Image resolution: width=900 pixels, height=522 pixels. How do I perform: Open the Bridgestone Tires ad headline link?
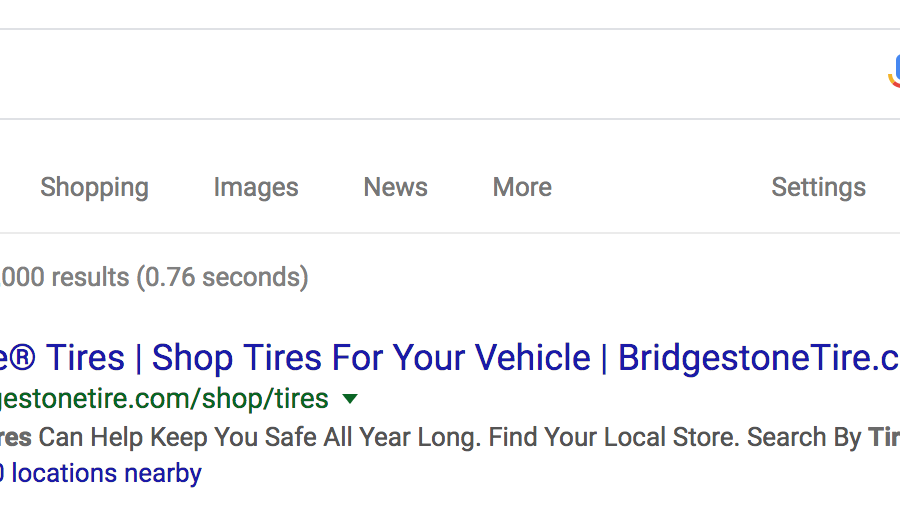pyautogui.click(x=450, y=358)
